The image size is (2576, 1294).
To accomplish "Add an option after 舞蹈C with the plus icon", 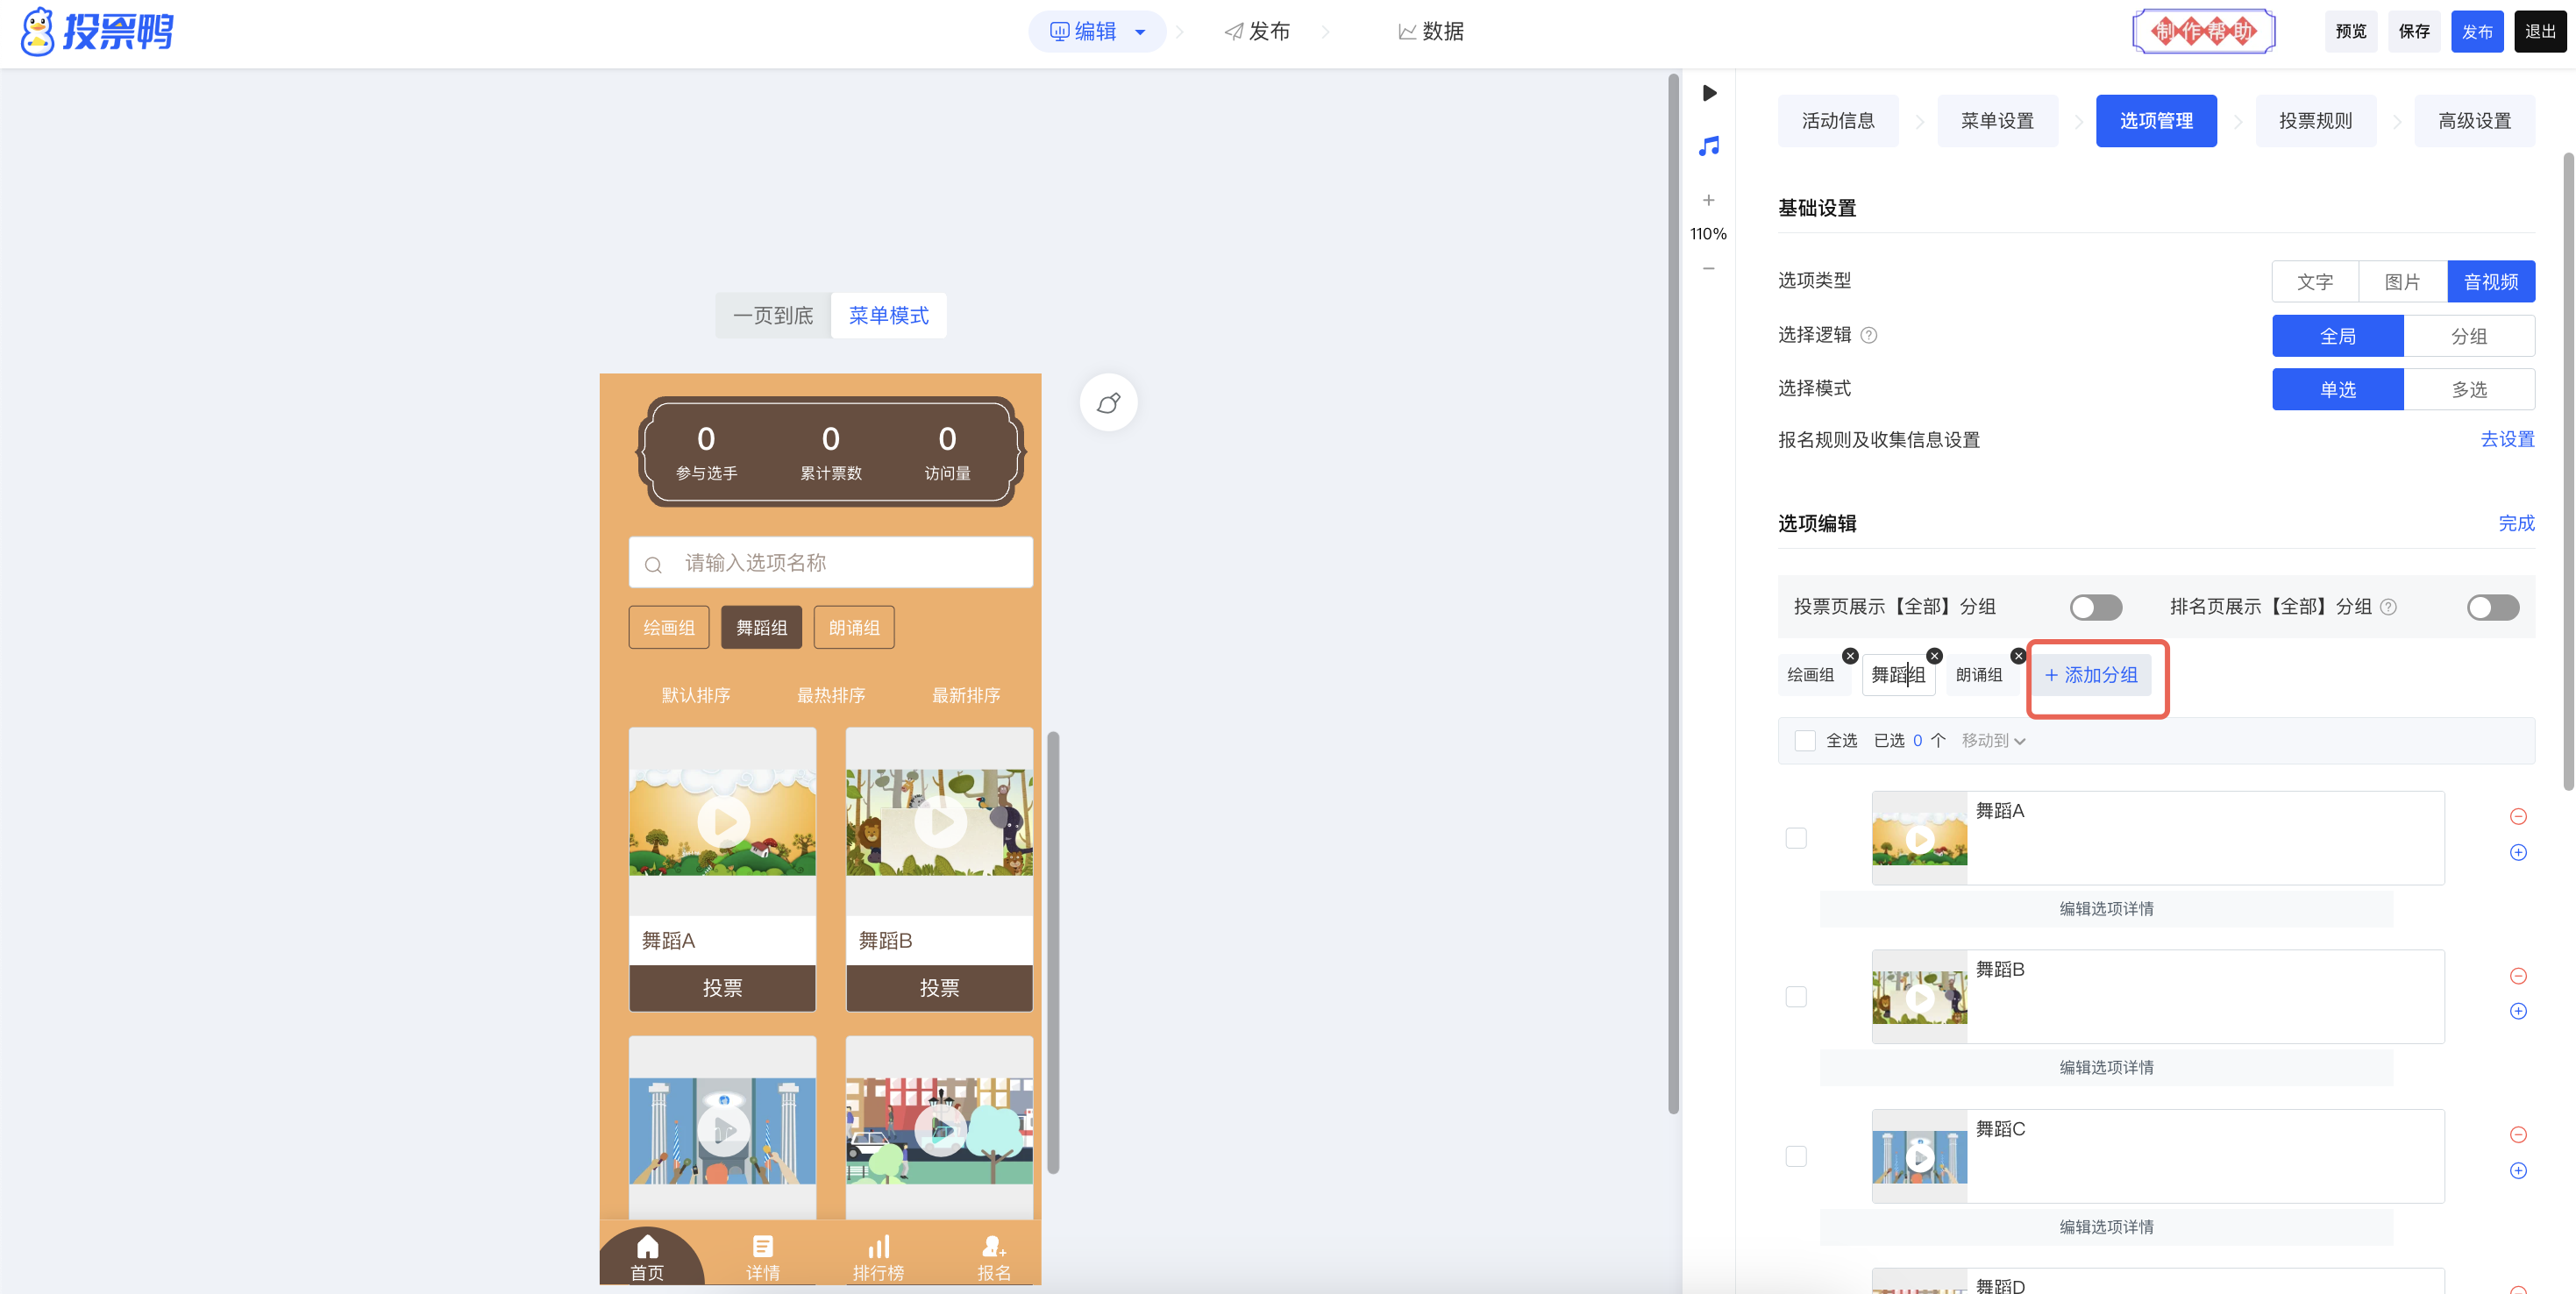I will 2518,1170.
